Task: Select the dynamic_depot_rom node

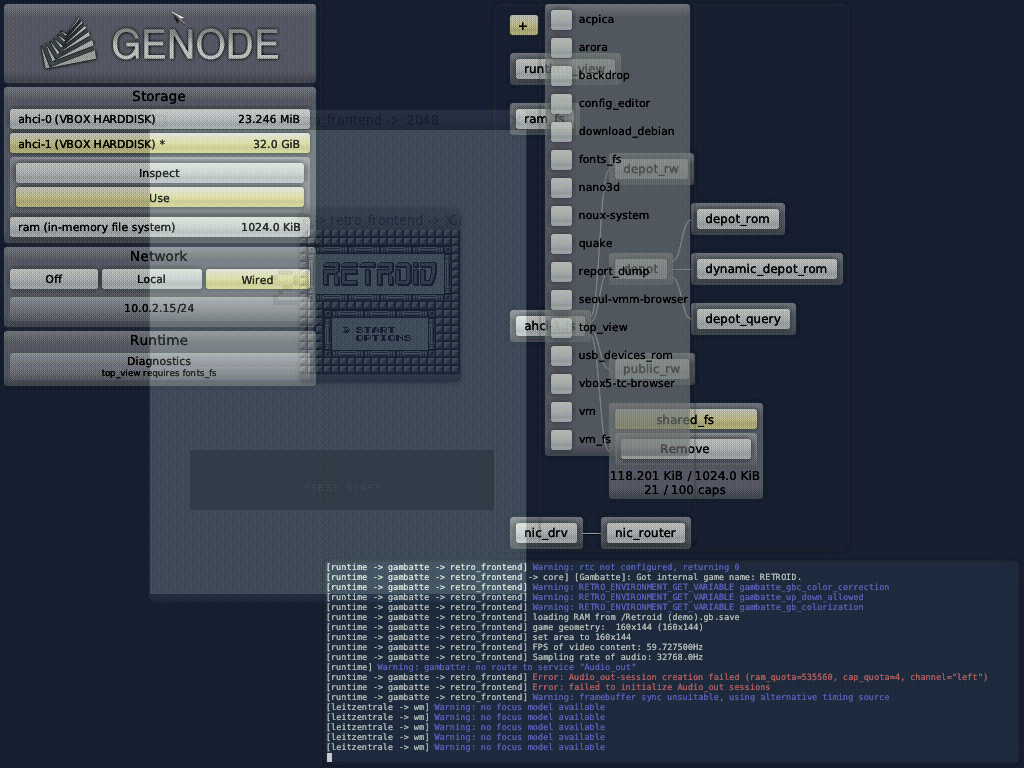Action: point(766,269)
